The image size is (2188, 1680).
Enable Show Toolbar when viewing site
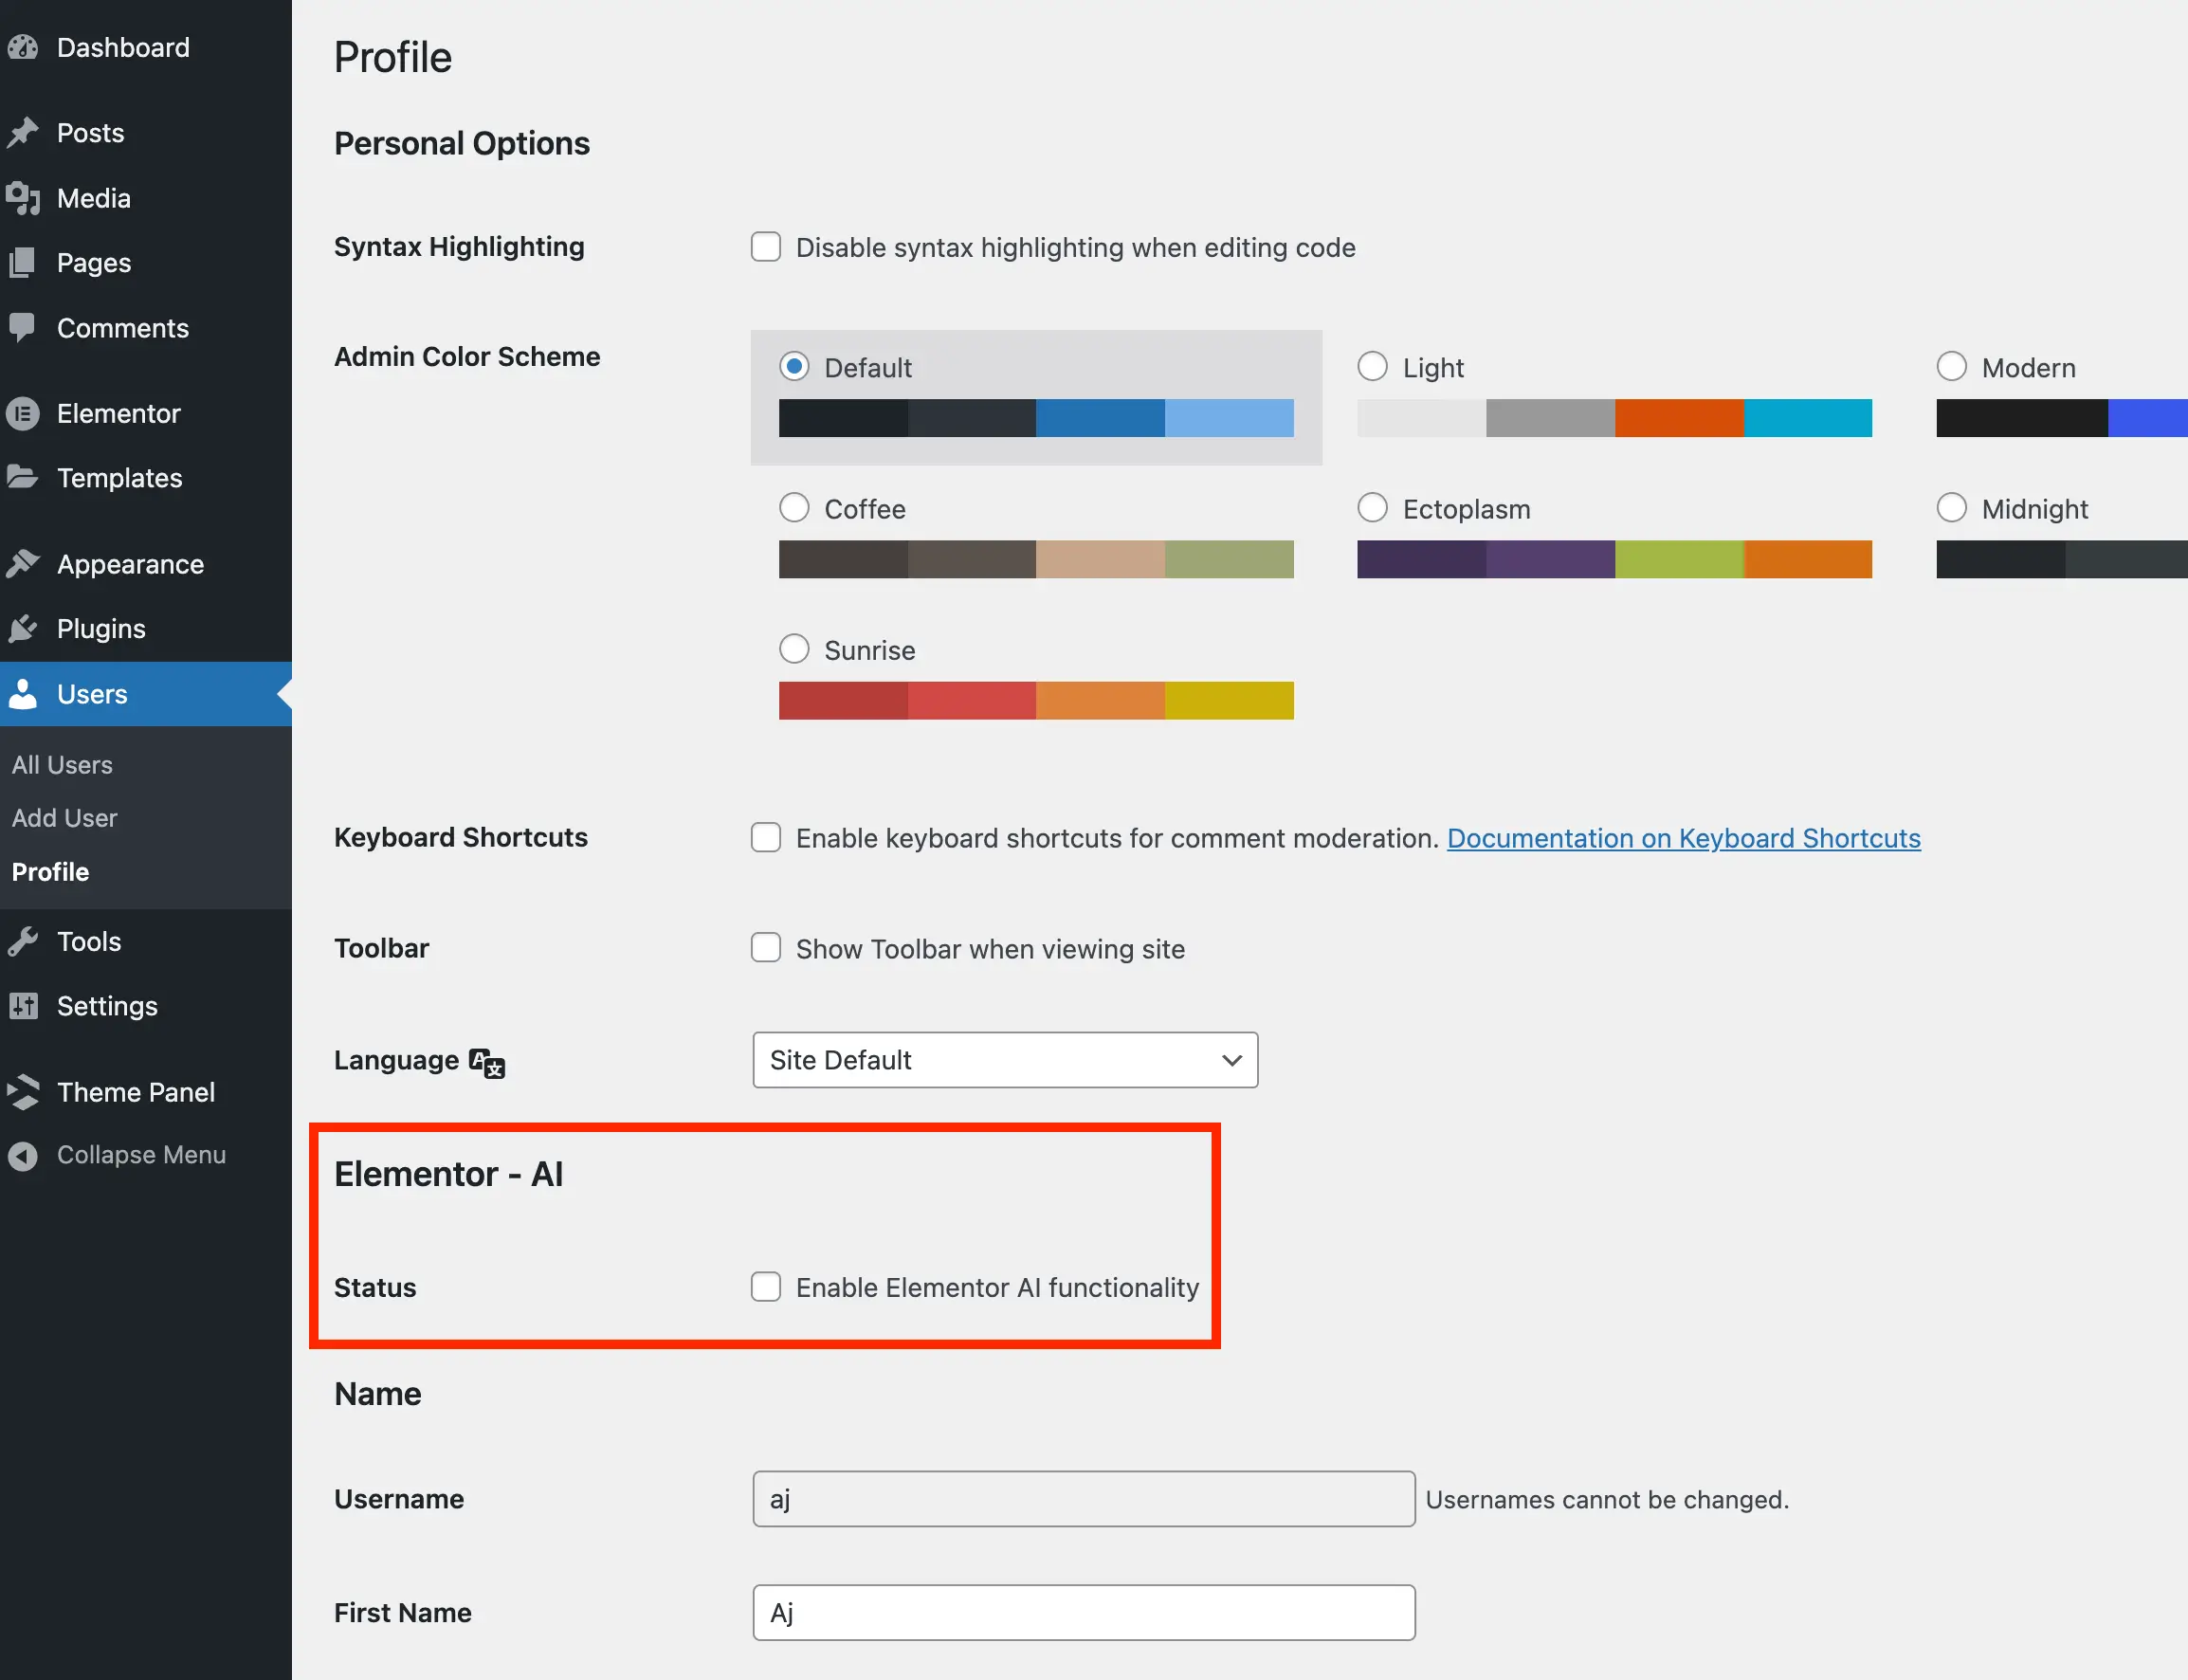765,947
